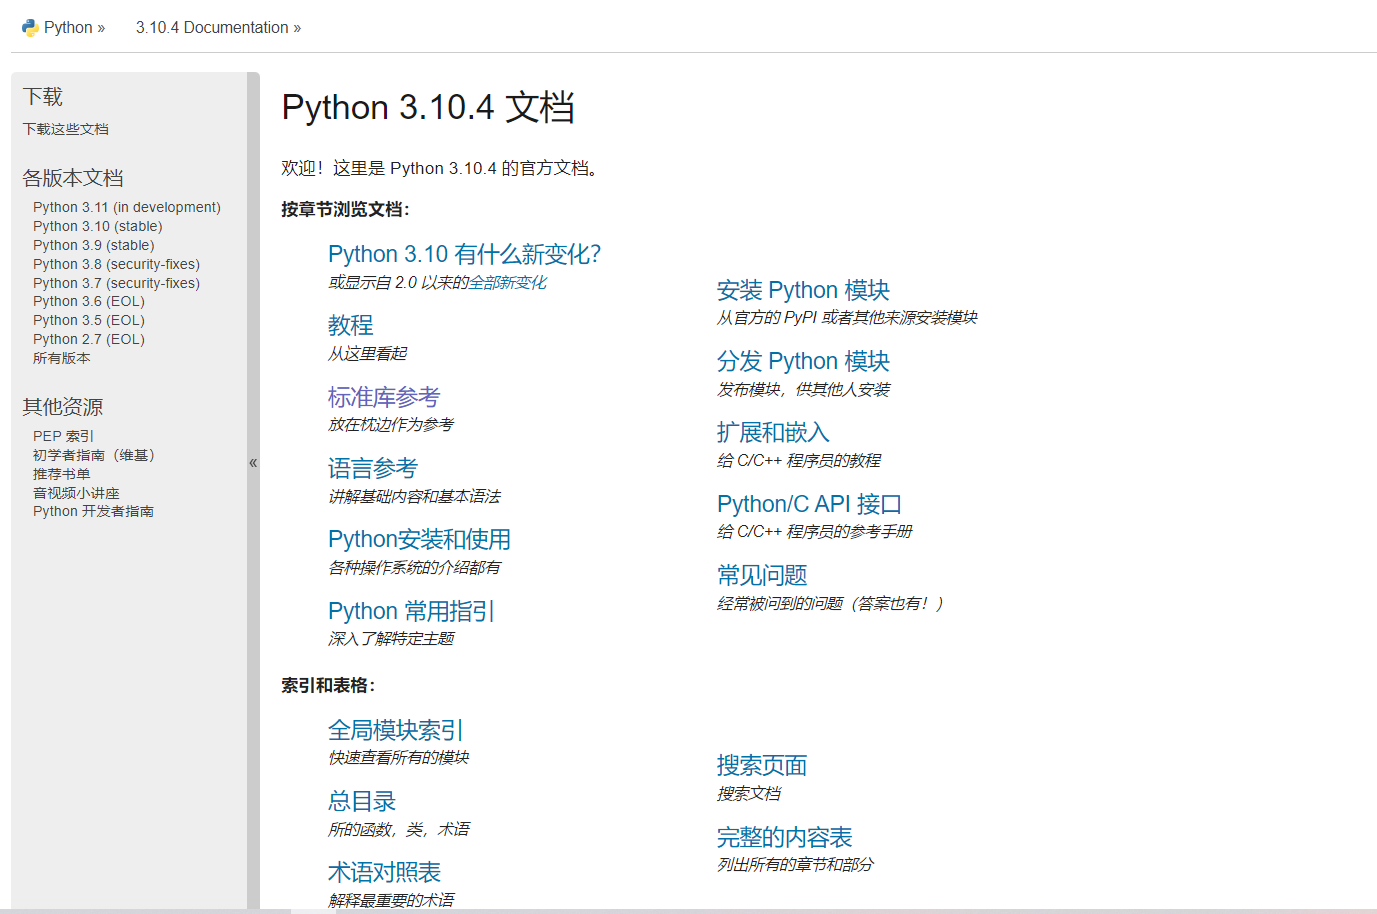Collapse the sidebar with the « toggle
1377x914 pixels.
tap(253, 463)
